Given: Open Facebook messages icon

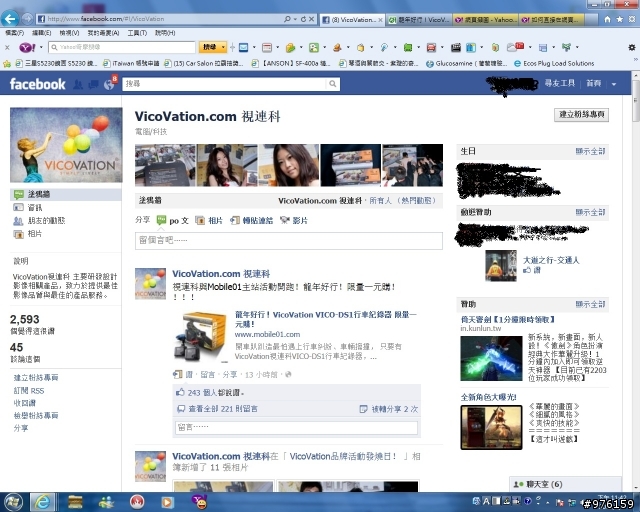Looking at the screenshot, I should coord(93,85).
